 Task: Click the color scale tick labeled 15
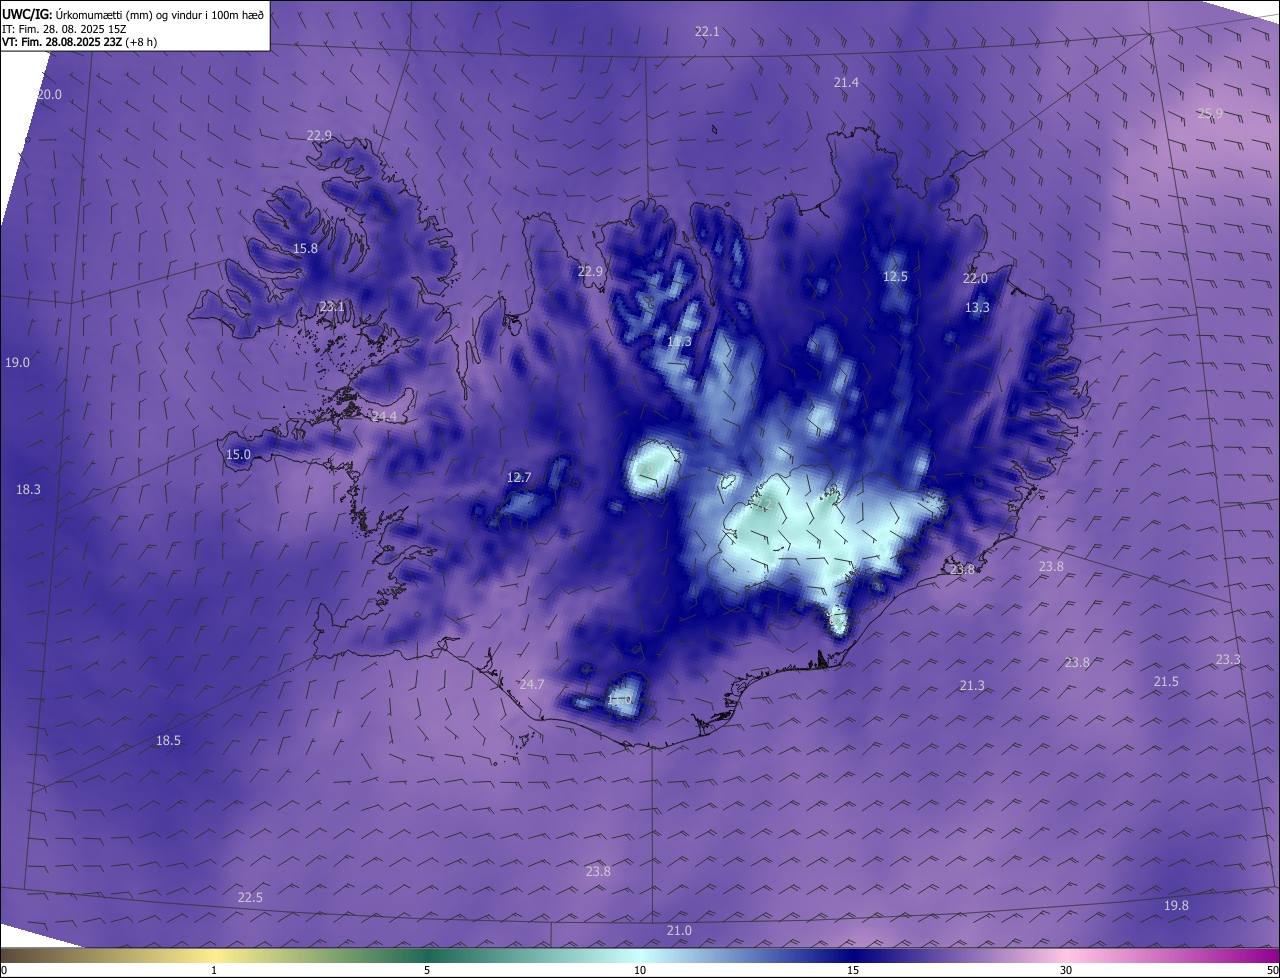click(x=853, y=970)
